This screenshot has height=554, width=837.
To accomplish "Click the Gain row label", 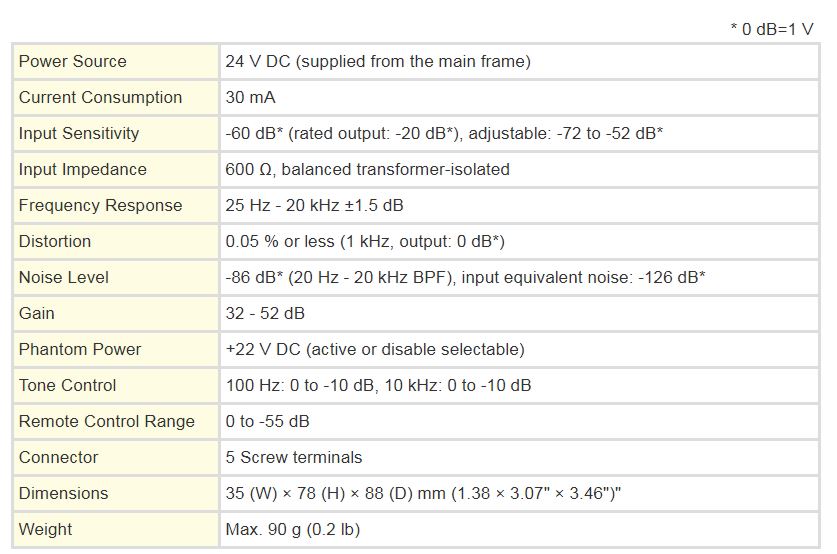I will [x=37, y=313].
